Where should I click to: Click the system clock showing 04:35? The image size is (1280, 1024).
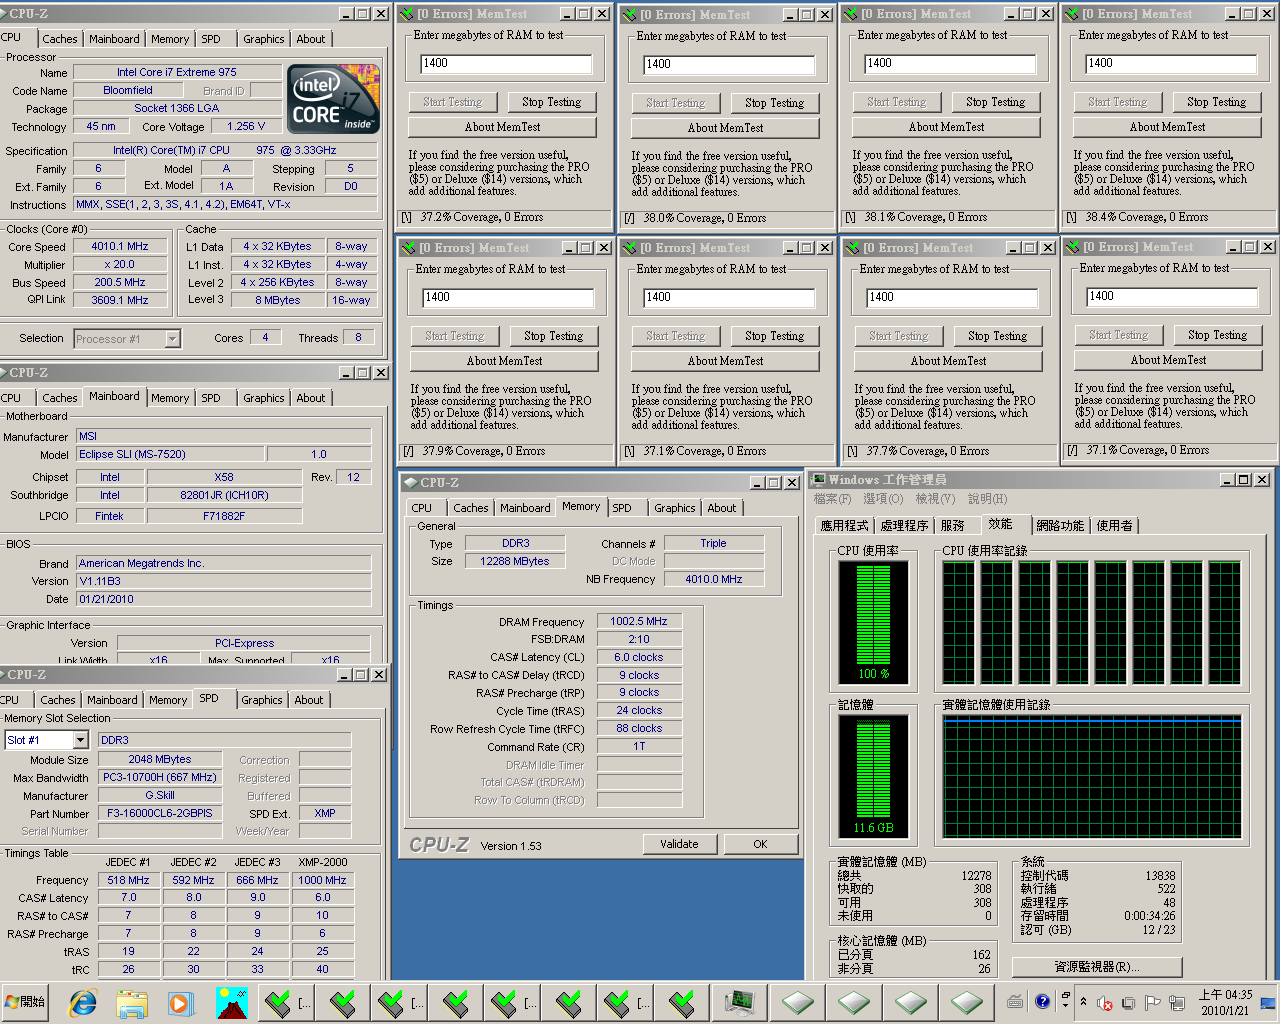point(1225,1002)
